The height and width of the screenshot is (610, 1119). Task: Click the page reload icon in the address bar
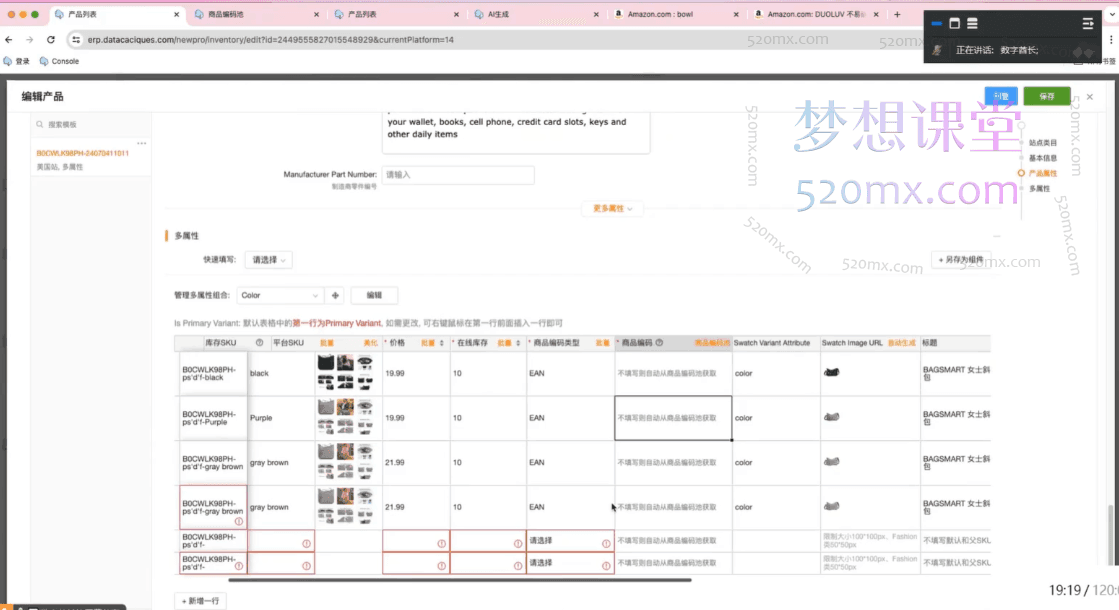50,40
